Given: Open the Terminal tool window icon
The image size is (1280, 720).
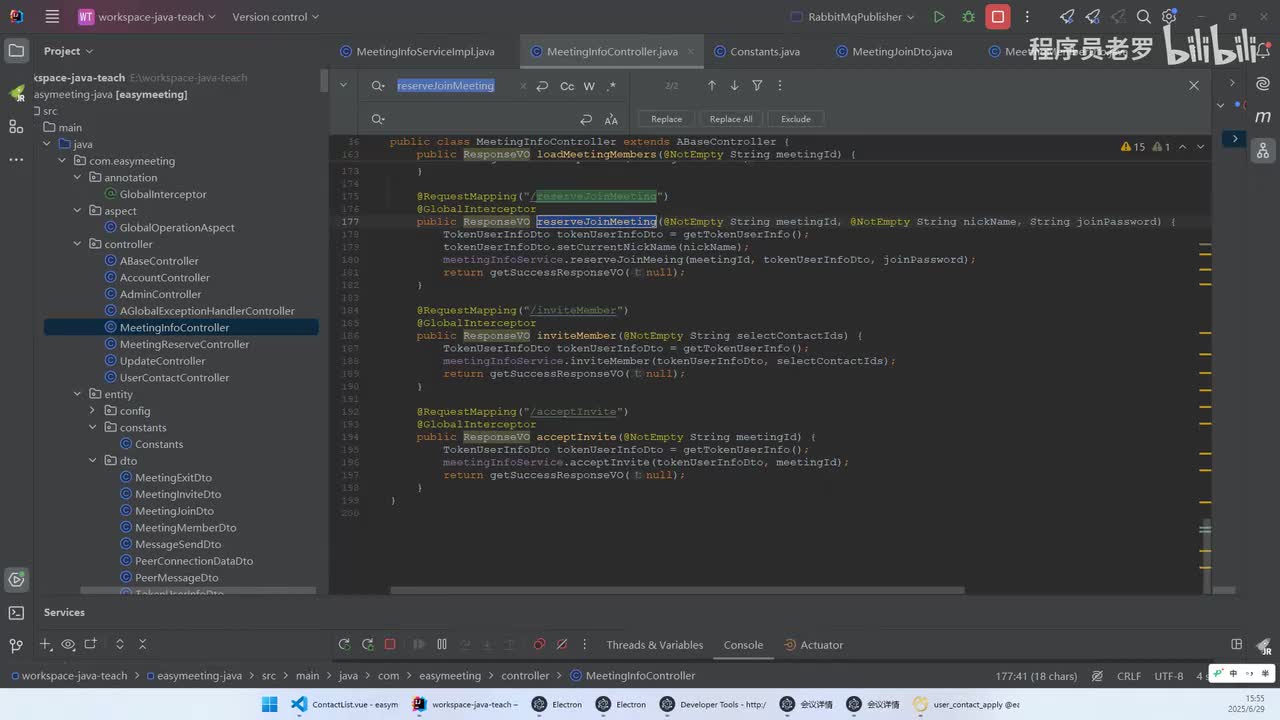Looking at the screenshot, I should pos(16,613).
